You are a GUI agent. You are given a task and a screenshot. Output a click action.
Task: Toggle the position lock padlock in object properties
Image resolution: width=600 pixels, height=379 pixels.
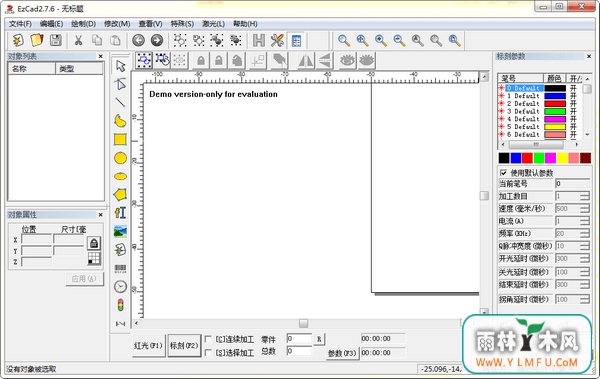coord(94,243)
